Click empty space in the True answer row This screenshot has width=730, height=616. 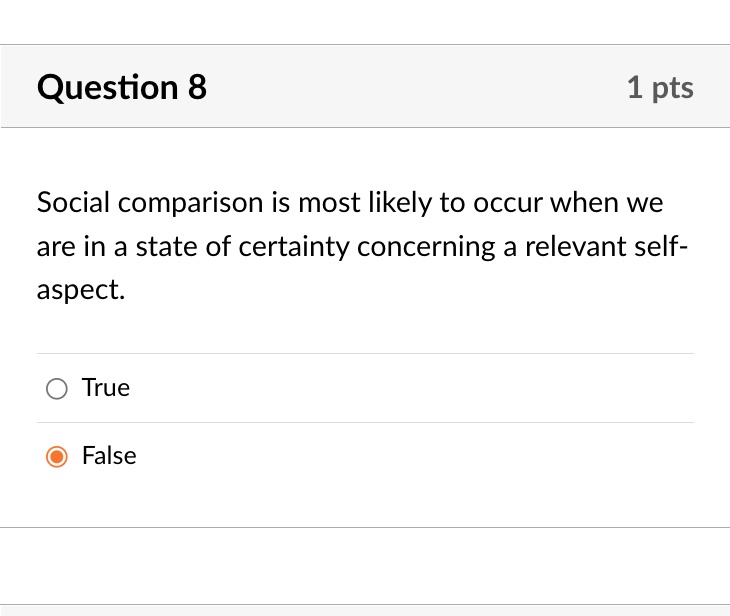click(410, 388)
